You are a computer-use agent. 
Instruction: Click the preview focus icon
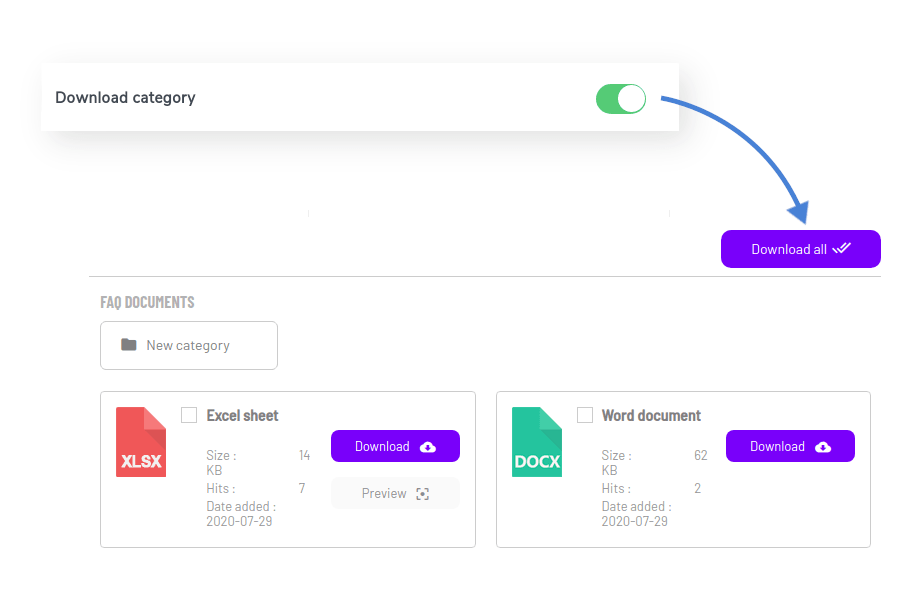[x=422, y=494]
